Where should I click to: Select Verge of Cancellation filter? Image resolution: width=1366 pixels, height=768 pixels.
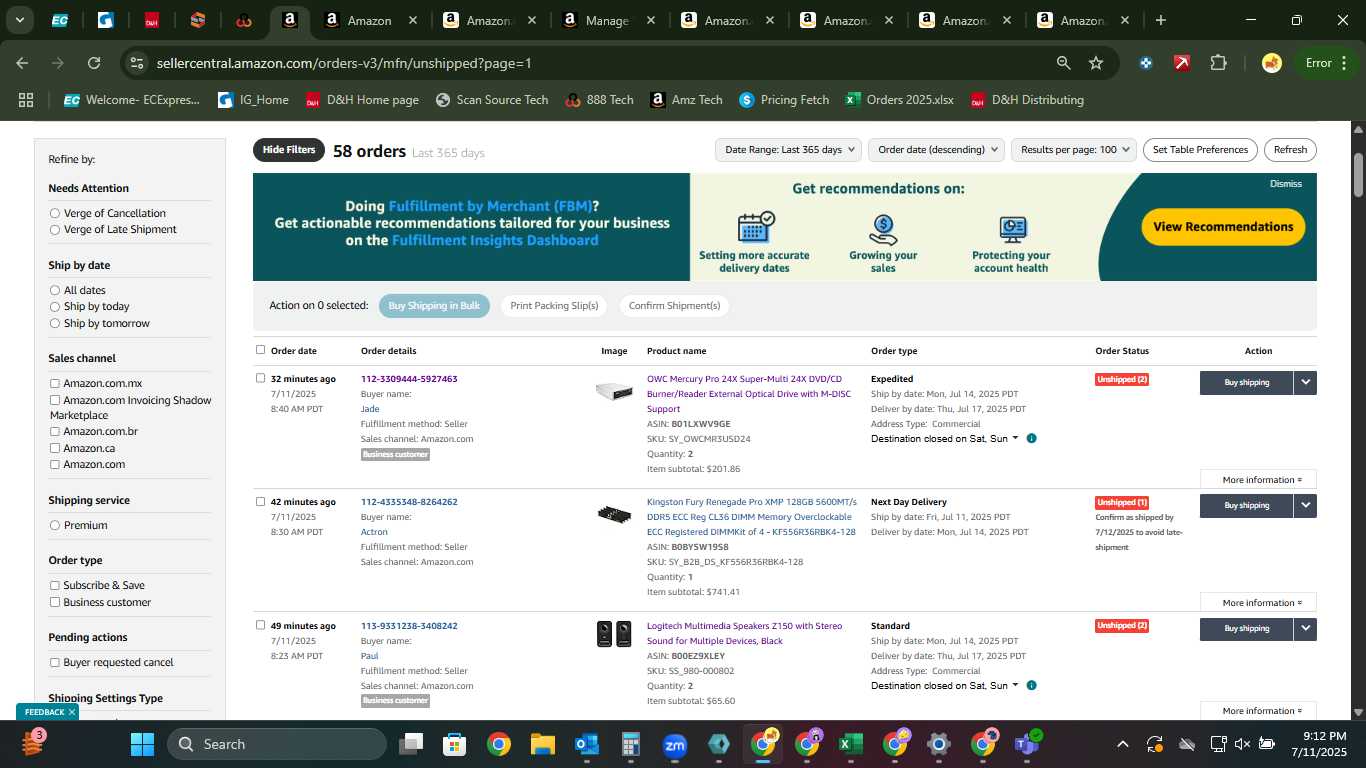(55, 213)
